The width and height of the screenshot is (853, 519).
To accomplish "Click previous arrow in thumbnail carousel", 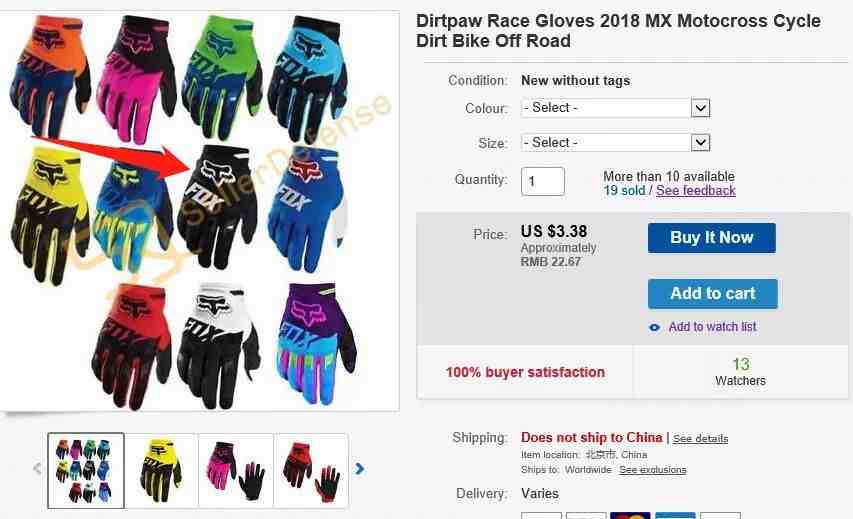I will coord(37,468).
